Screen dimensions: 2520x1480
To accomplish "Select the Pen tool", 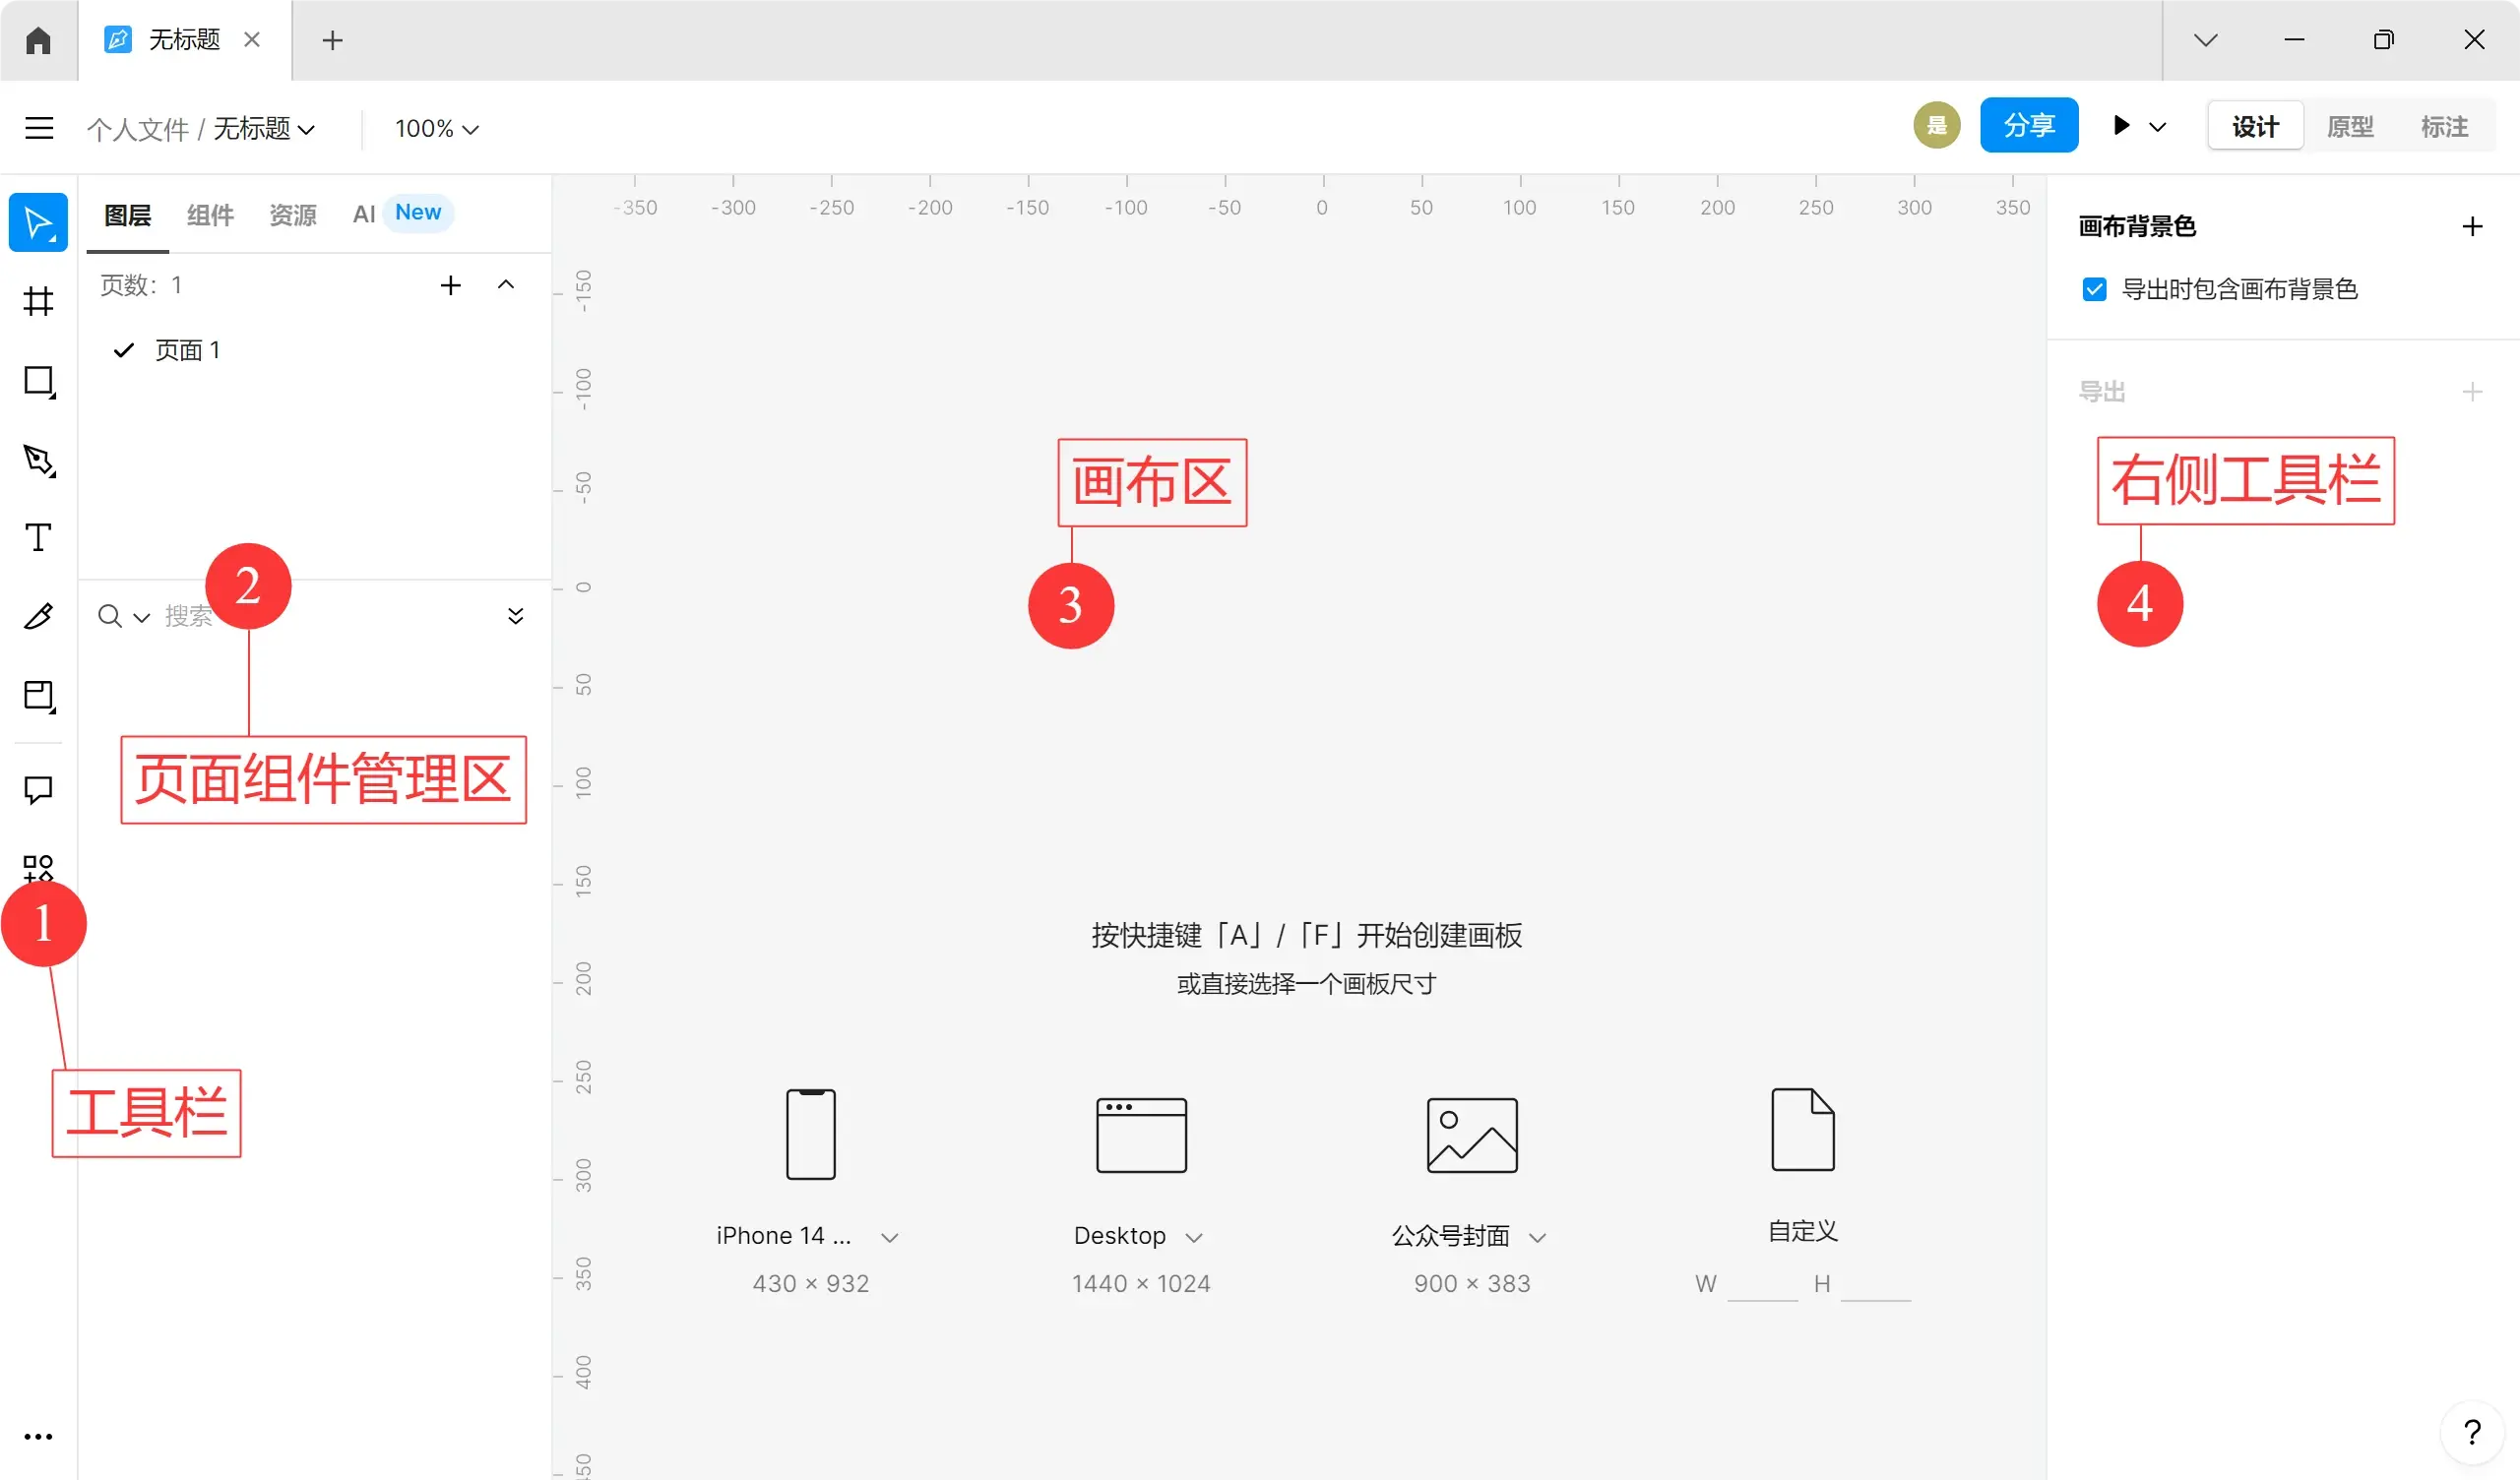I will [38, 460].
